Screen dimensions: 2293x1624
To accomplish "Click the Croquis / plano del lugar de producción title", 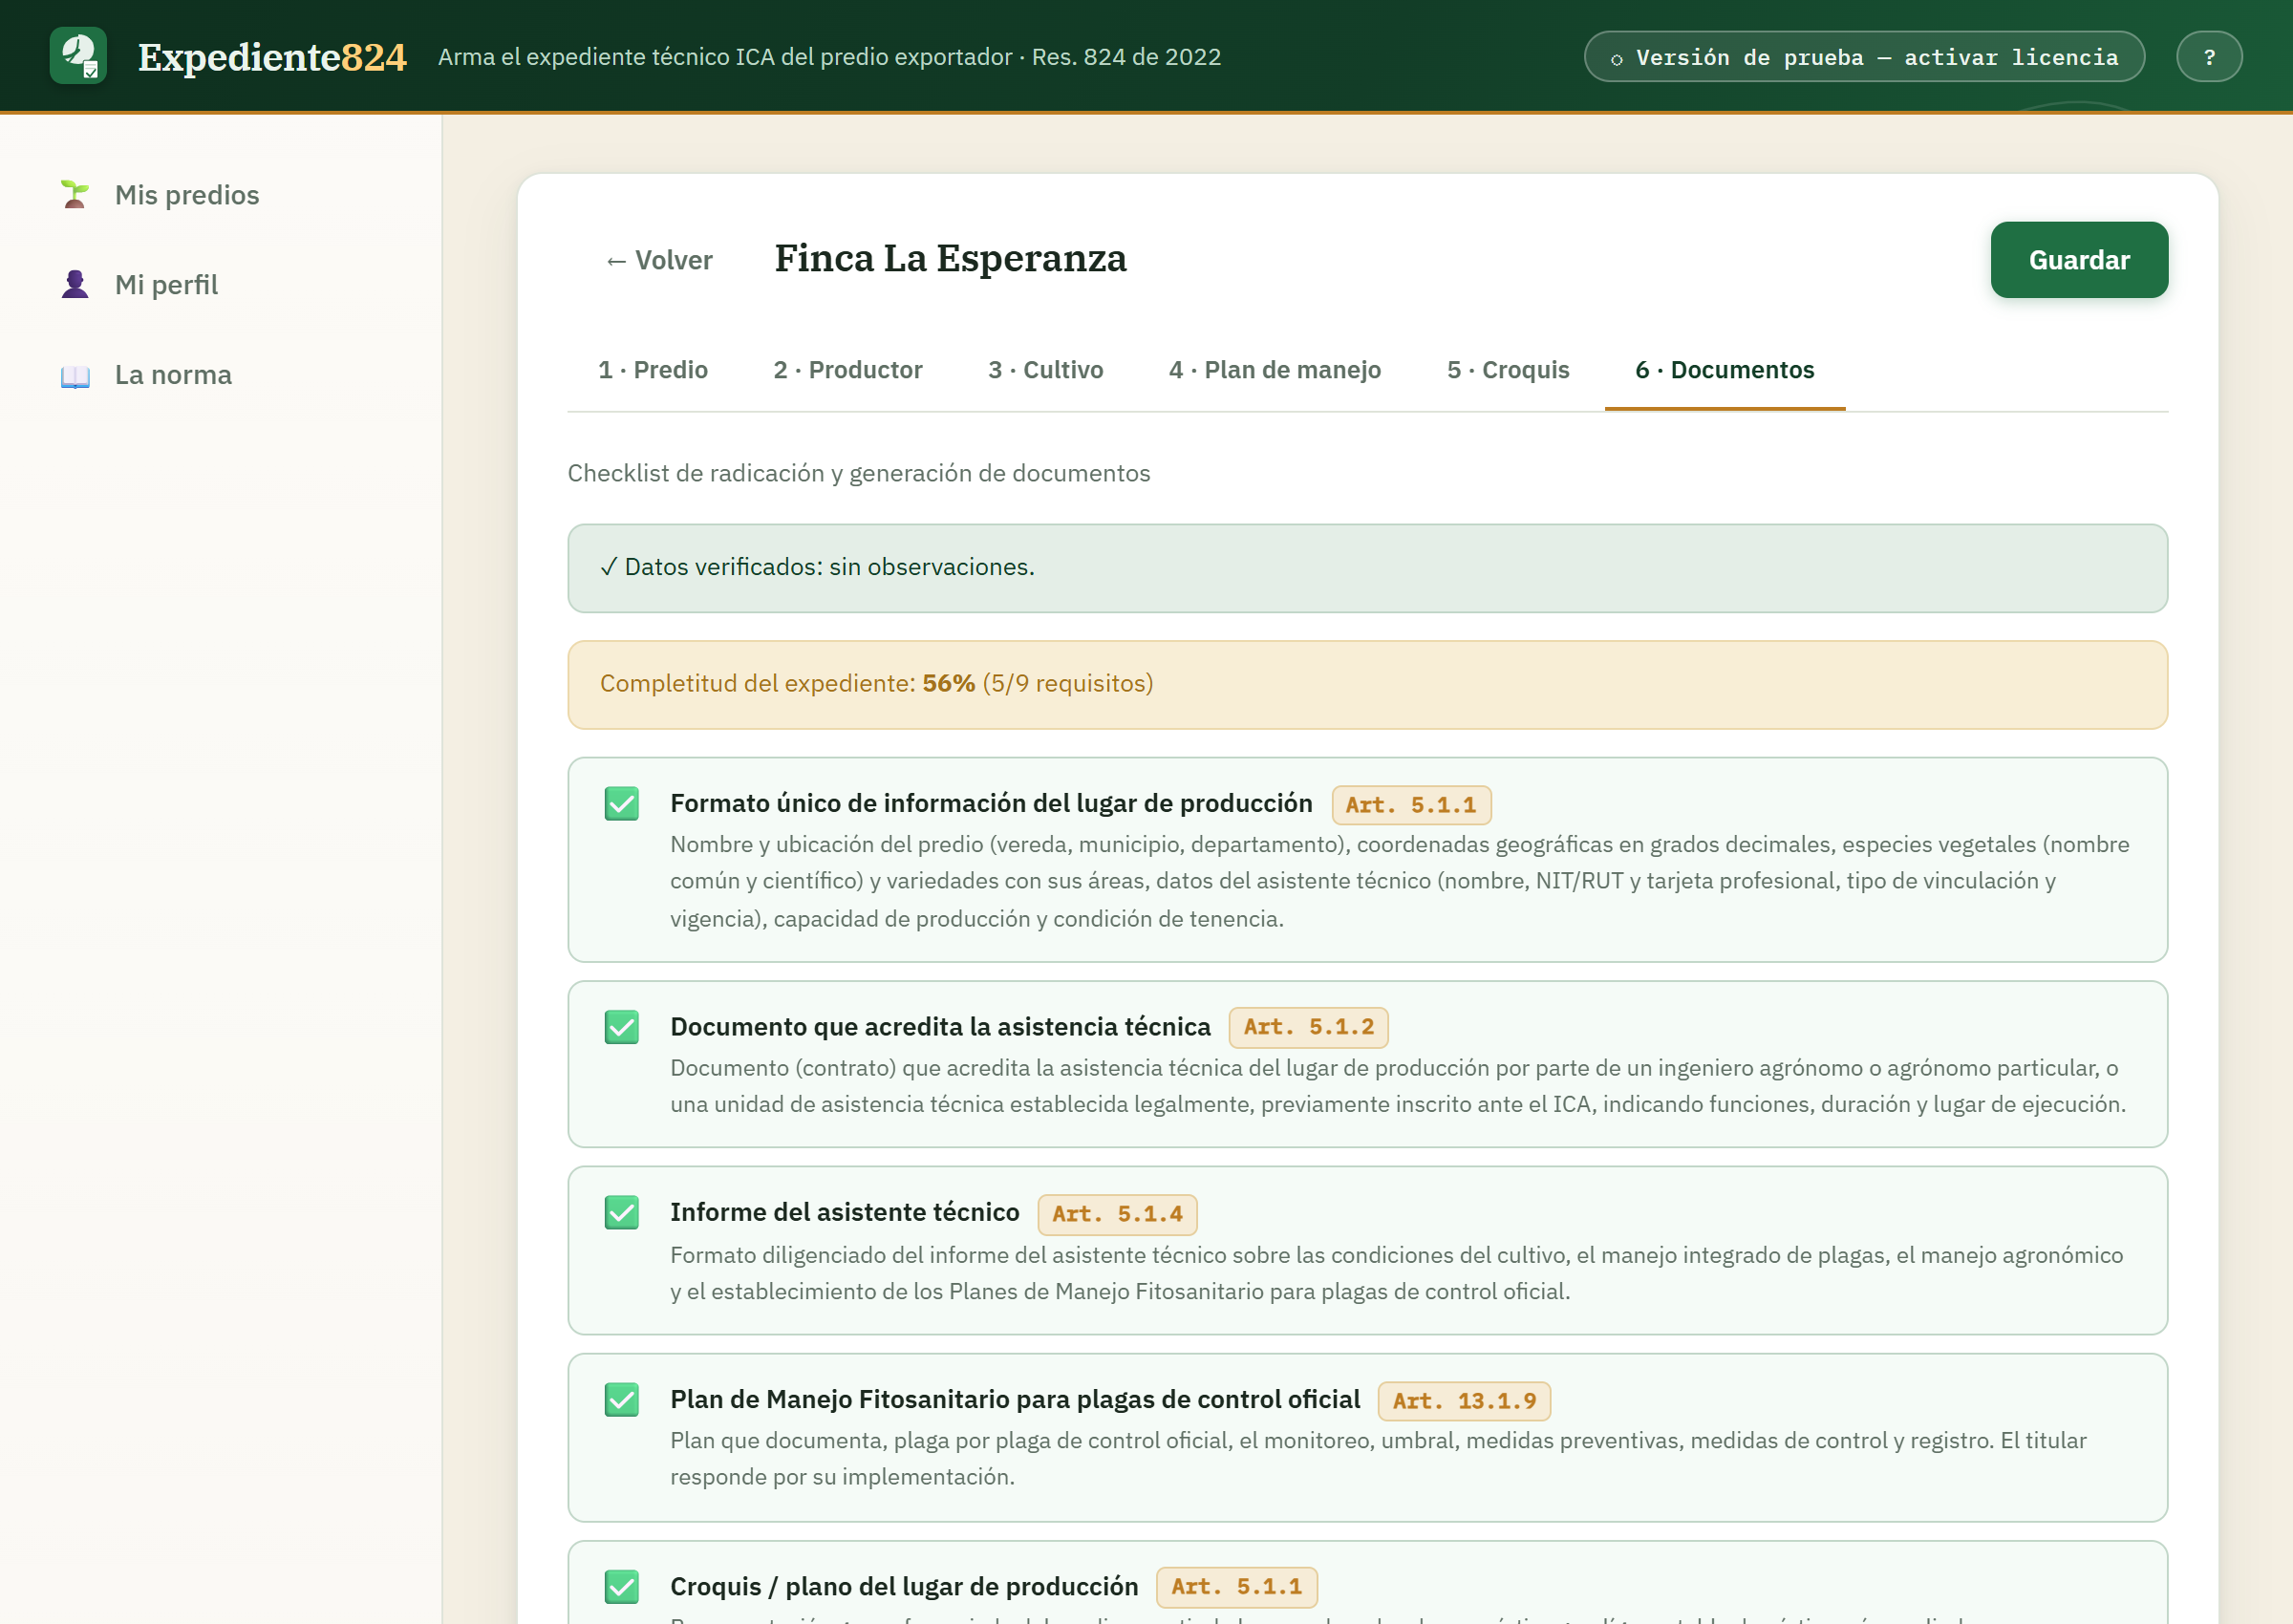I will pyautogui.click(x=904, y=1586).
